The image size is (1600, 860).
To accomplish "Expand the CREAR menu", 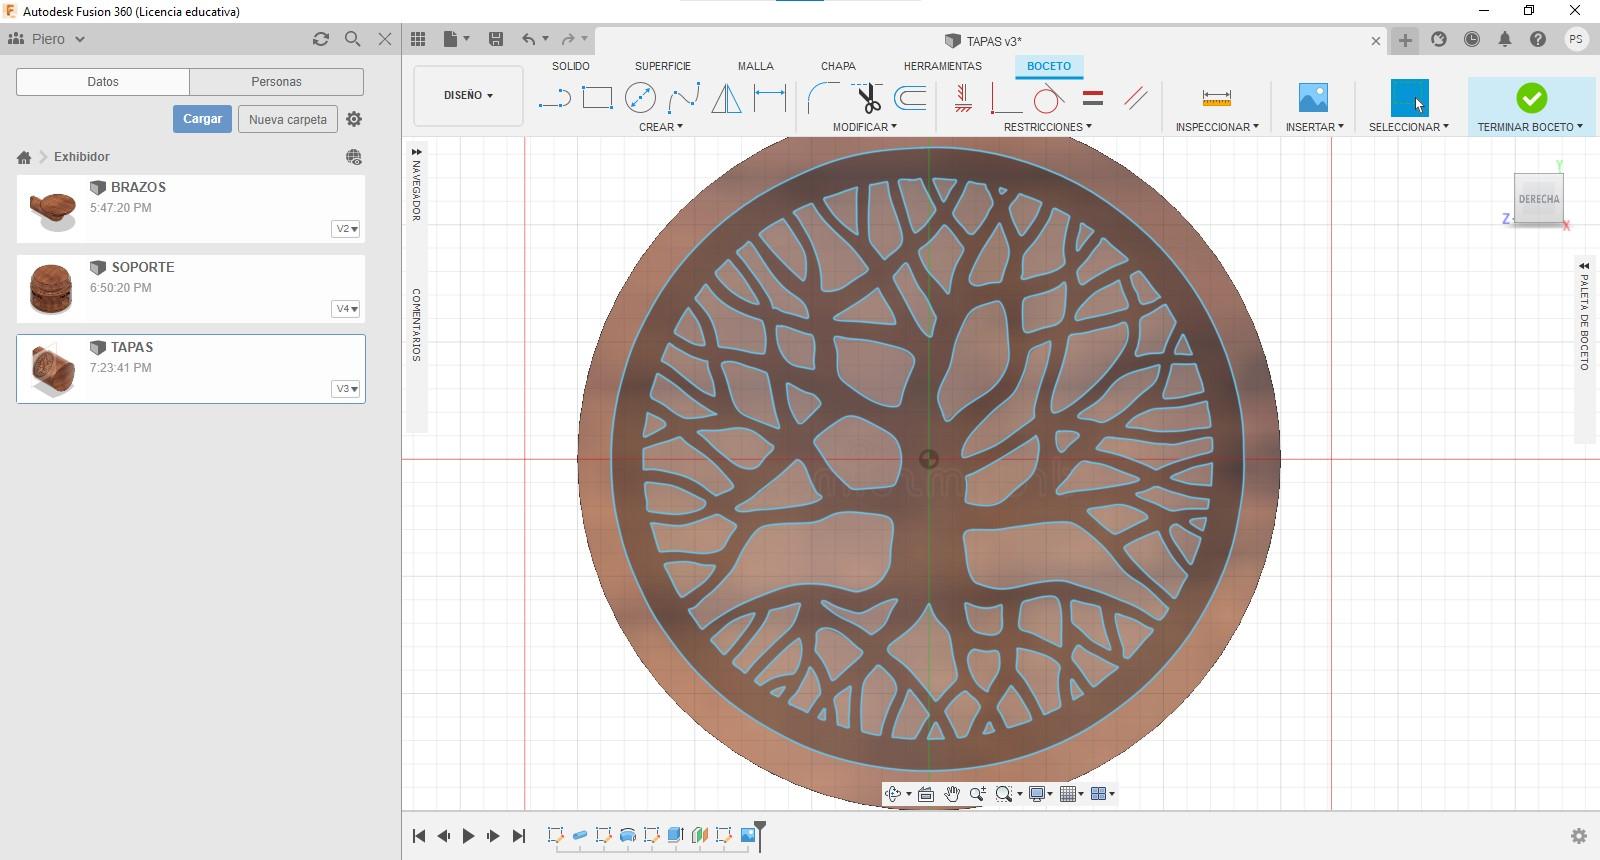I will coord(661,127).
